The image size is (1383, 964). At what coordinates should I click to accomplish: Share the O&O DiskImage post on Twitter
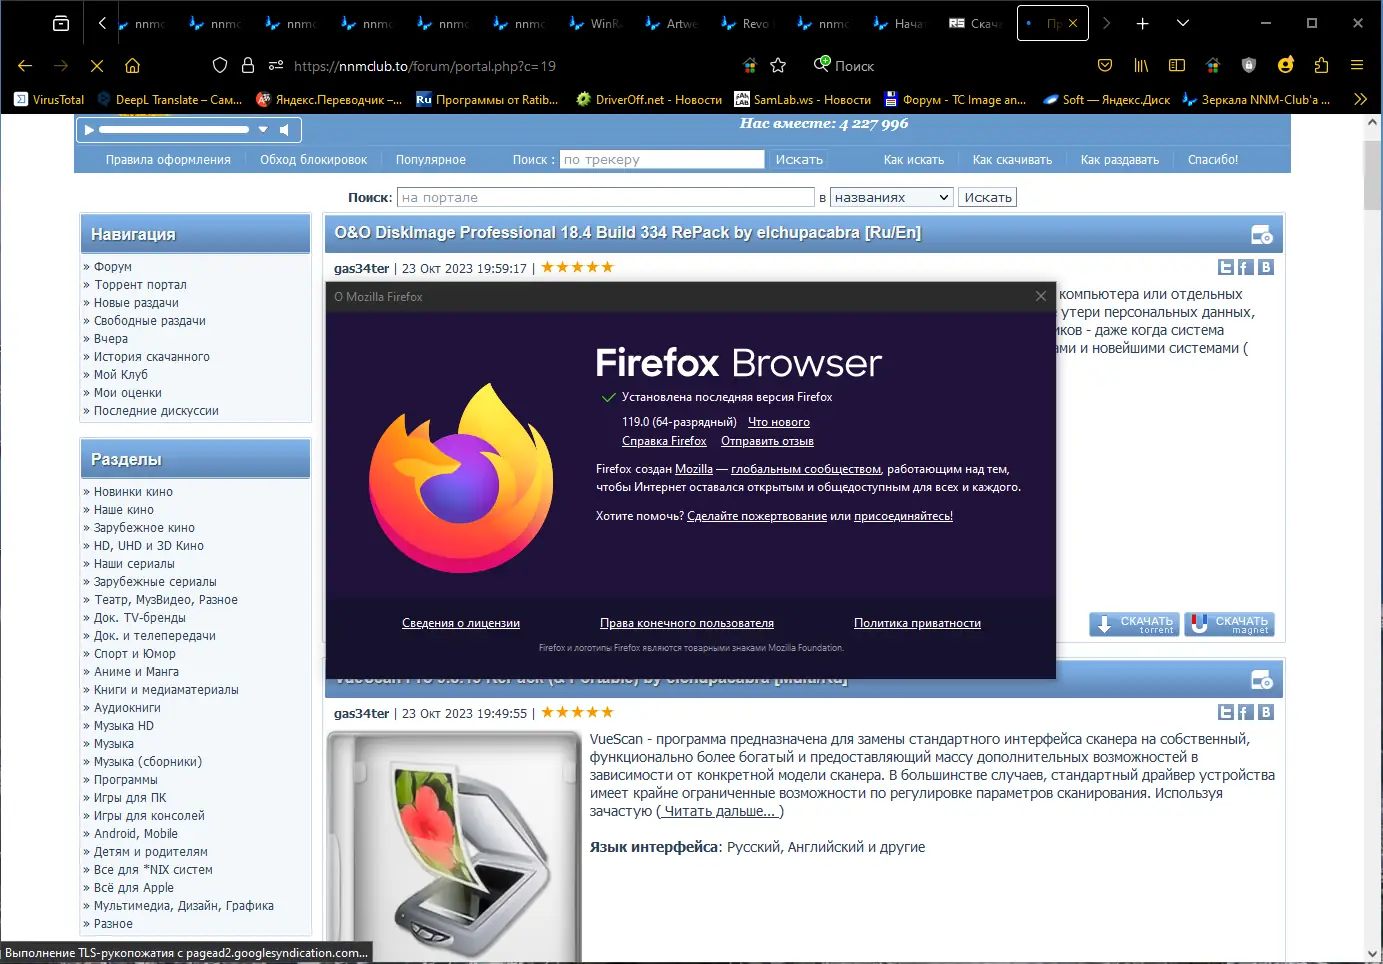coord(1226,267)
